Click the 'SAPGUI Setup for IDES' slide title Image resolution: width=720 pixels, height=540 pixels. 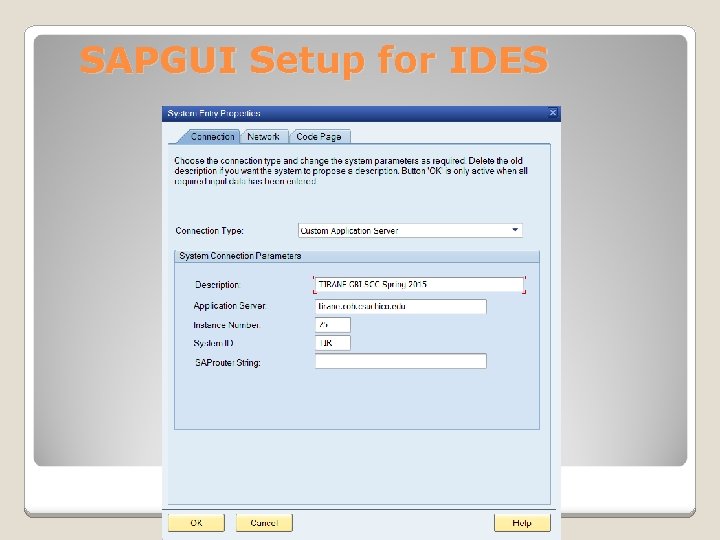click(x=314, y=60)
